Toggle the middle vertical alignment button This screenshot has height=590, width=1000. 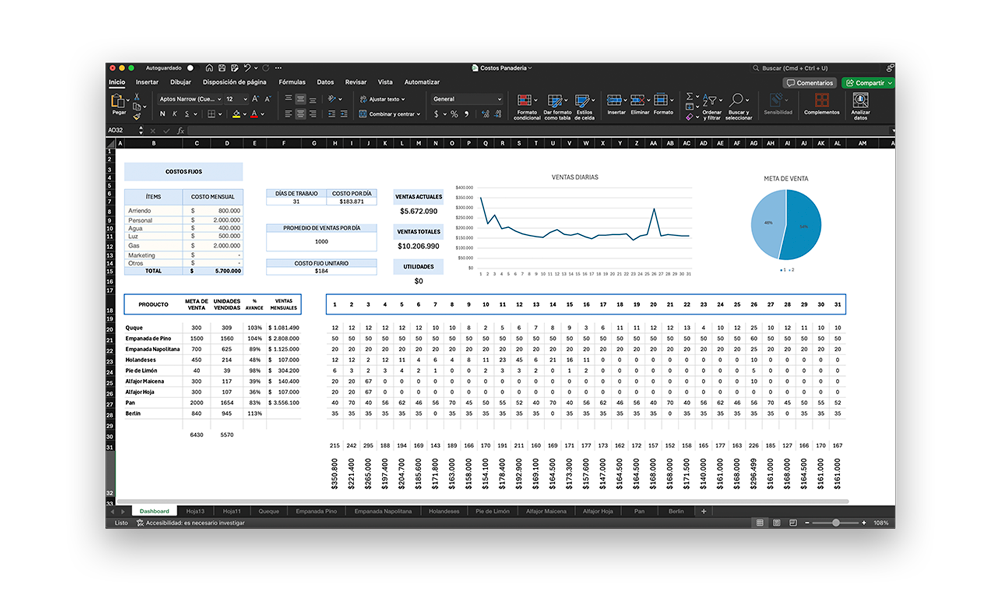point(300,99)
